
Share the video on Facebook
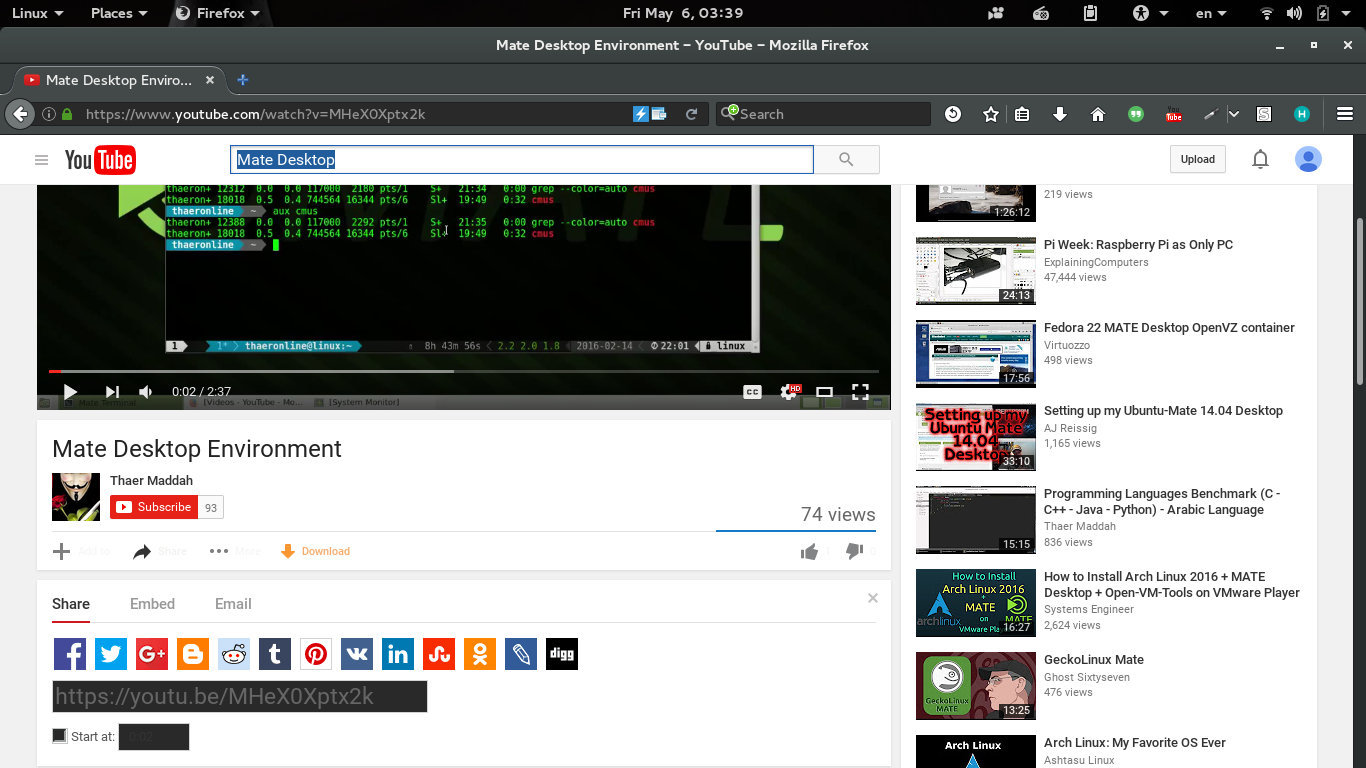(x=70, y=655)
